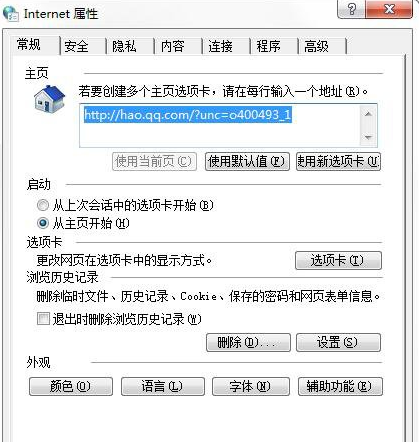The width and height of the screenshot is (419, 442).
Task: Click the homepage box scroll down arrow
Action: (x=368, y=137)
